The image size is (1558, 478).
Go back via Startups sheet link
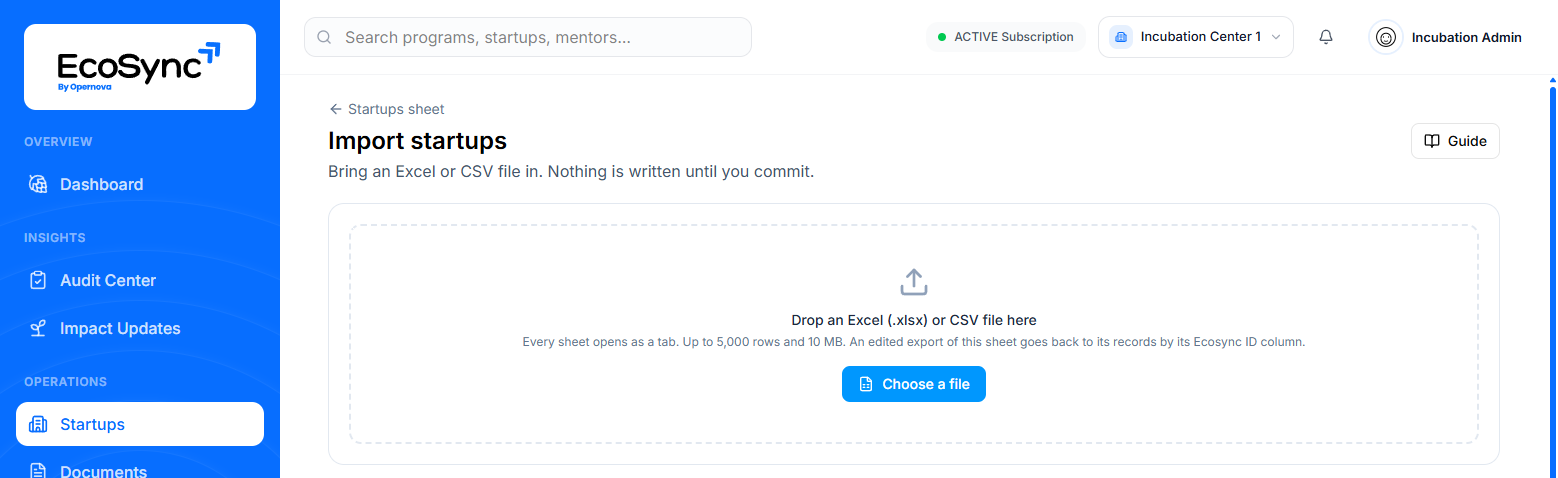[x=387, y=109]
